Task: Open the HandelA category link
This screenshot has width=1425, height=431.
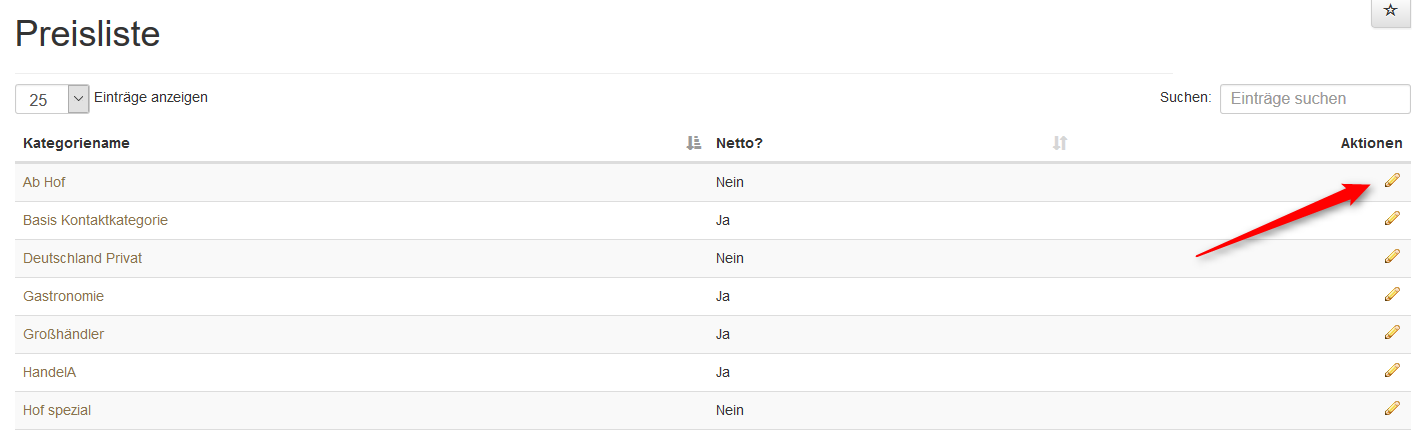Action: pyautogui.click(x=49, y=372)
